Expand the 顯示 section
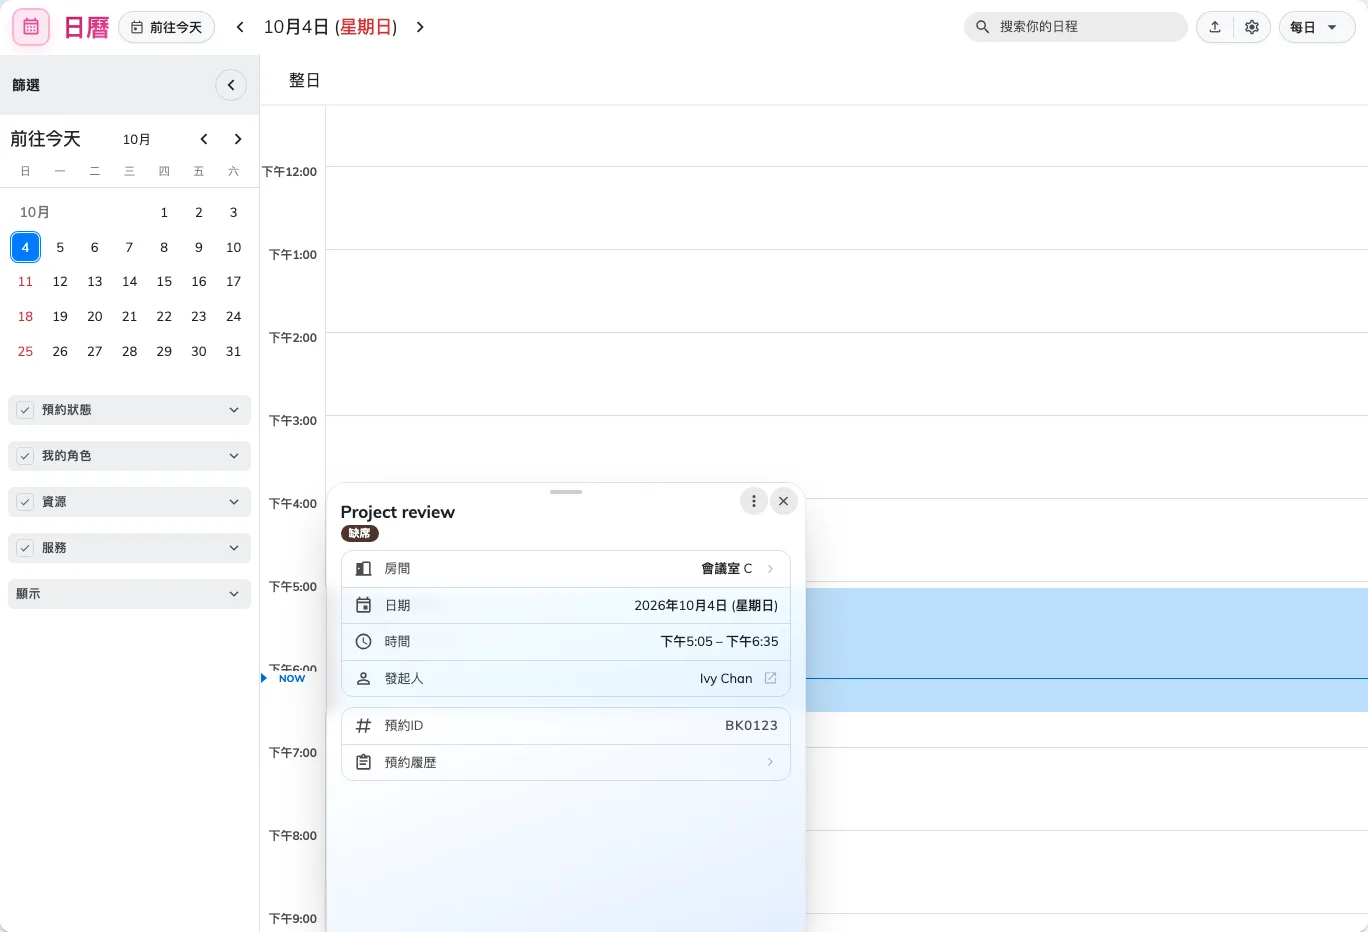Screen dimensions: 1368x932 129,594
